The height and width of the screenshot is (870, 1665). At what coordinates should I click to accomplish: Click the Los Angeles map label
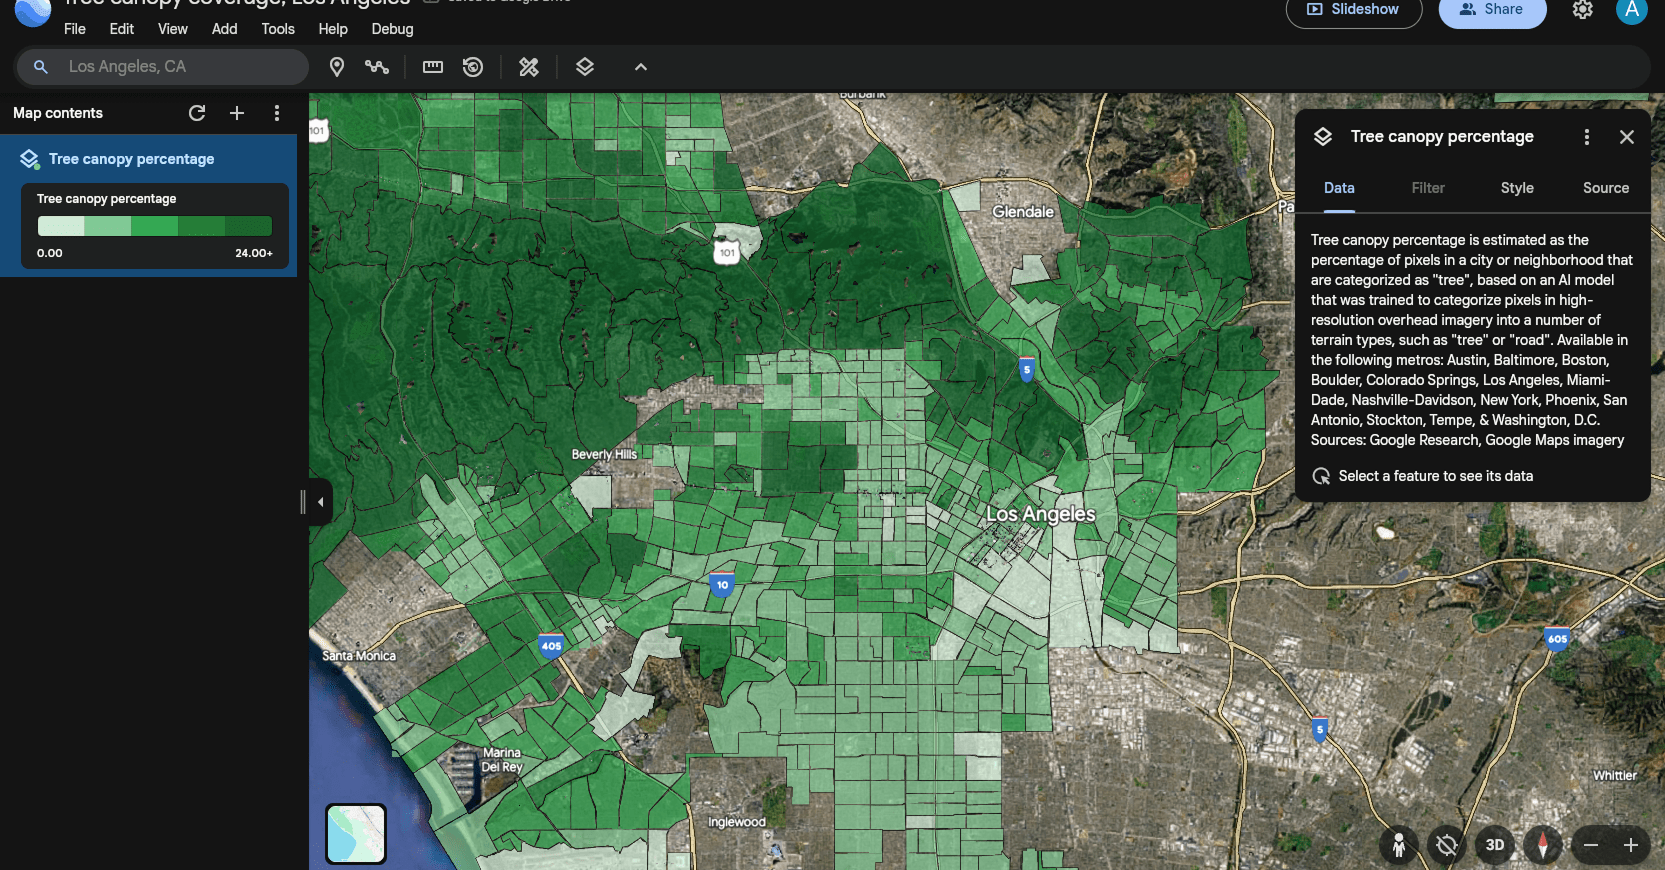(x=1041, y=514)
